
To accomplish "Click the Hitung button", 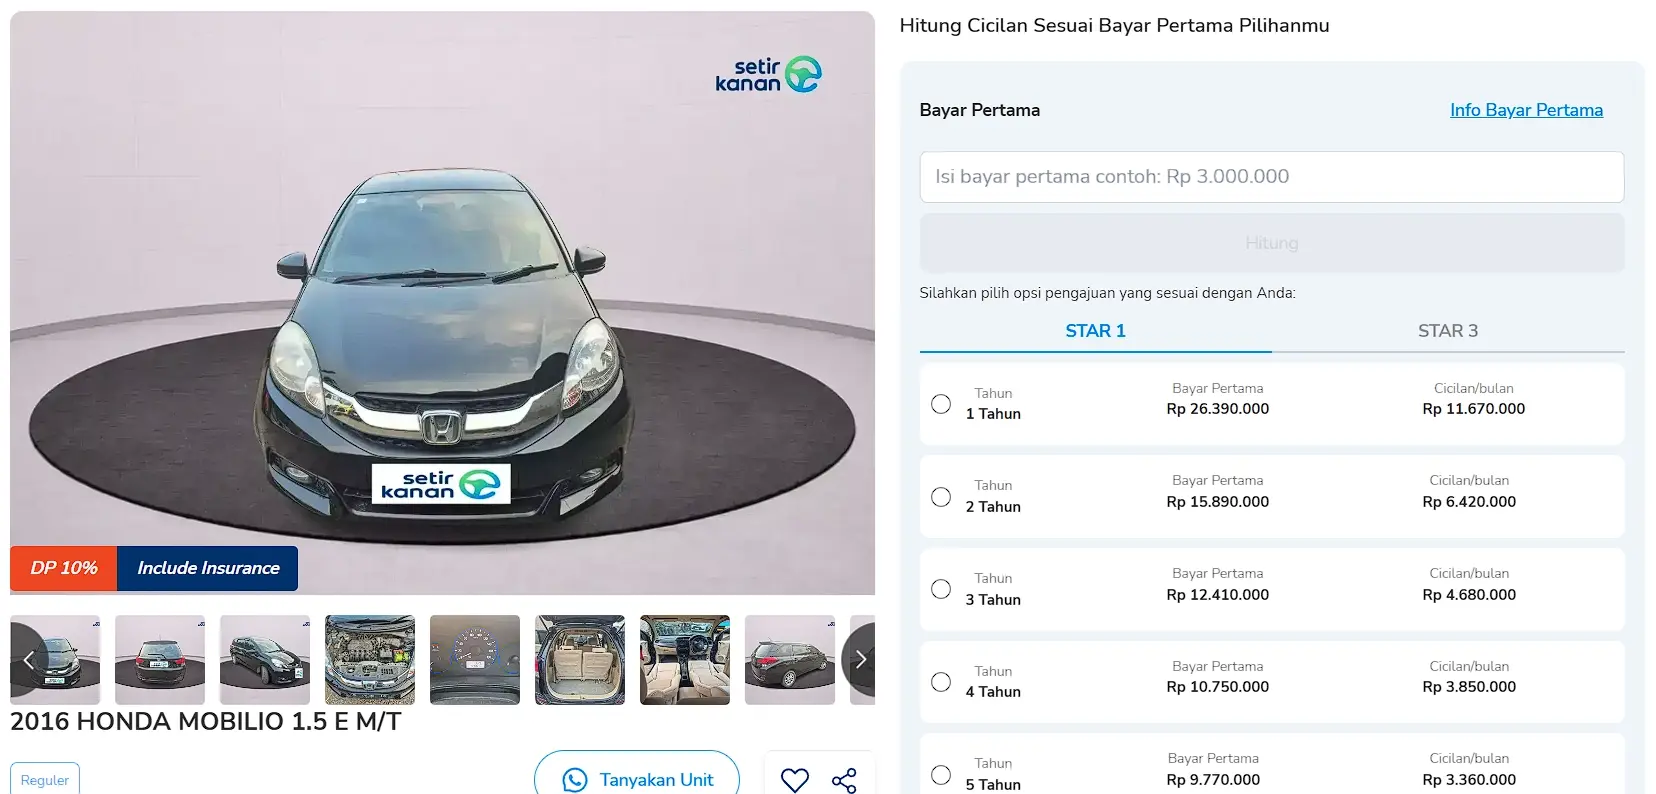I will [1272, 243].
